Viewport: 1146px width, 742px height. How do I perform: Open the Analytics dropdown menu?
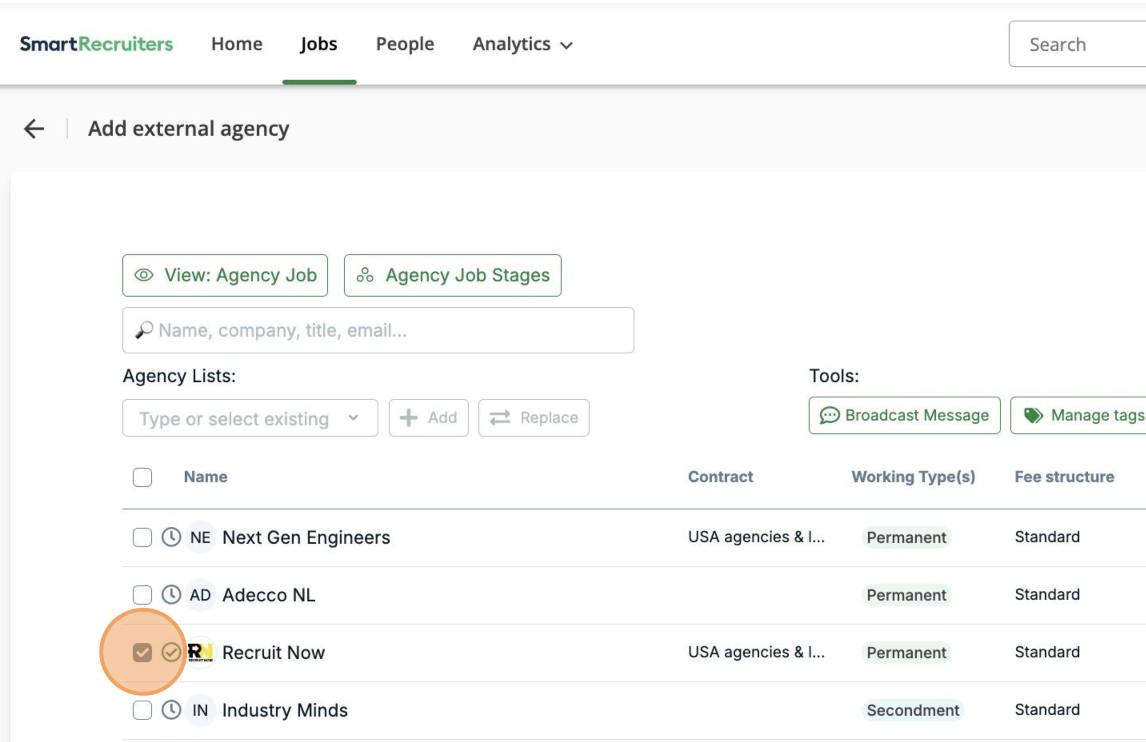pos(523,44)
